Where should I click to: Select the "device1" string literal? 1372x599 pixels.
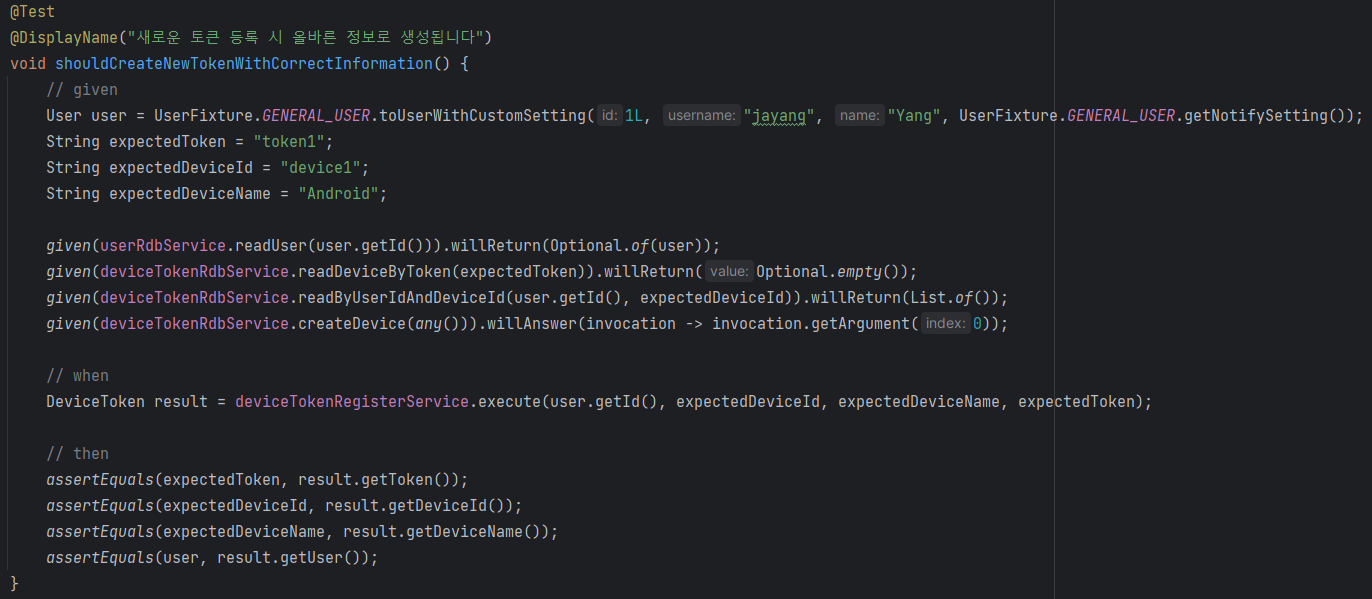tap(321, 168)
